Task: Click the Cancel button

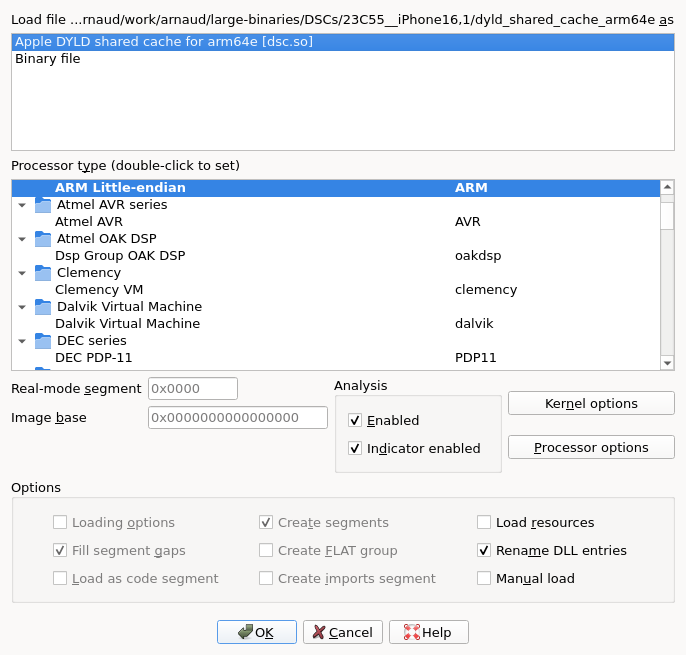Action: [x=343, y=632]
